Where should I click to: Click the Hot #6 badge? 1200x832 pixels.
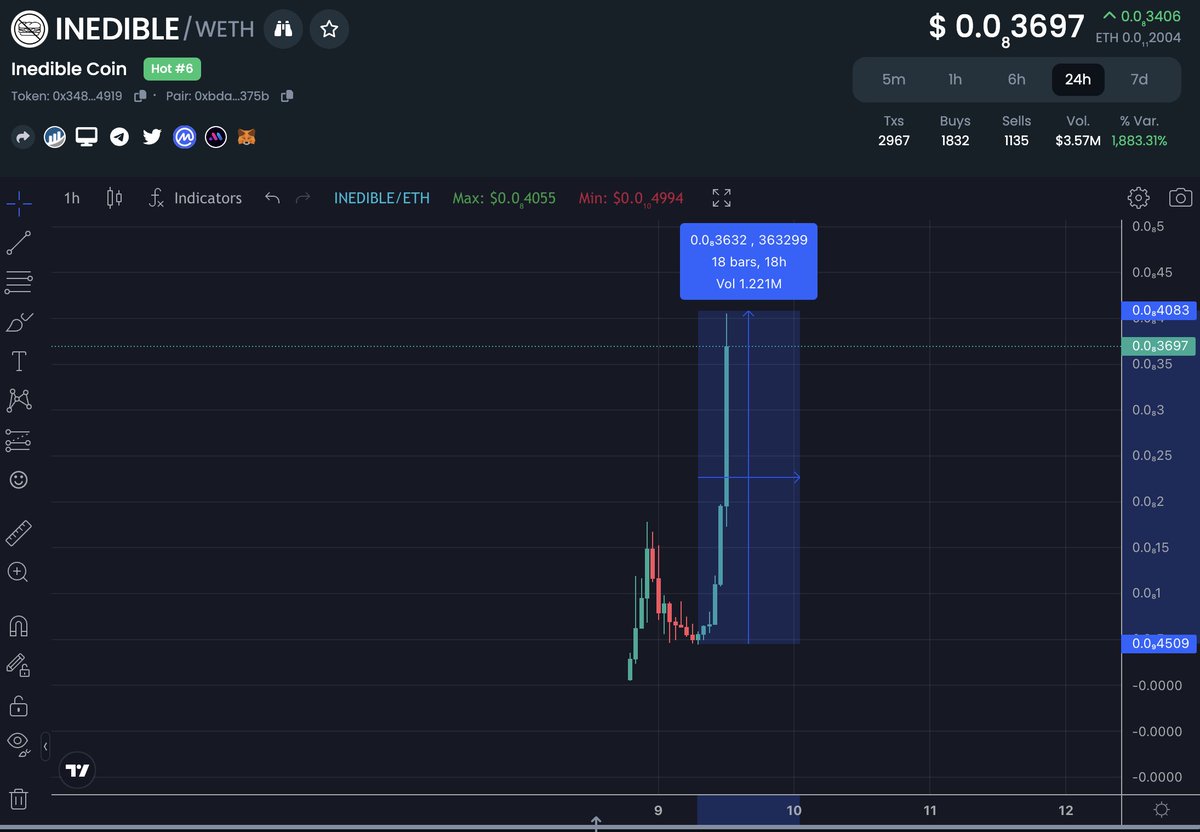pyautogui.click(x=174, y=69)
